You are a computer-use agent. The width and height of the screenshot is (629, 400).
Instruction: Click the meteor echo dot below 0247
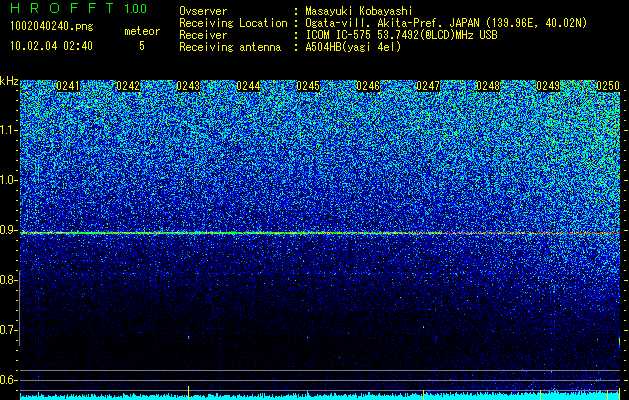423,327
